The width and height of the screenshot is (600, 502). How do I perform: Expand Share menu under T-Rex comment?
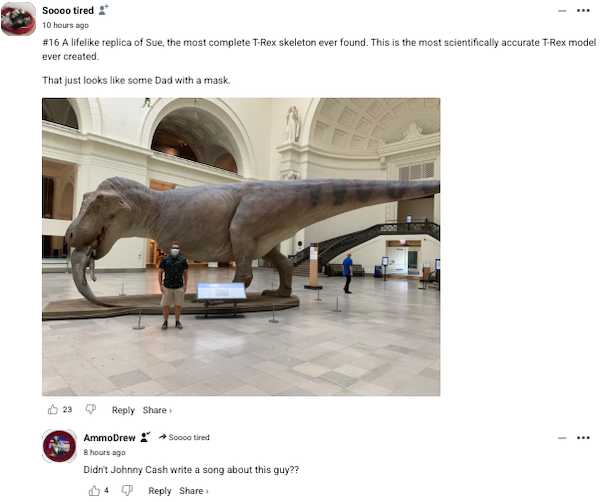[x=157, y=410]
